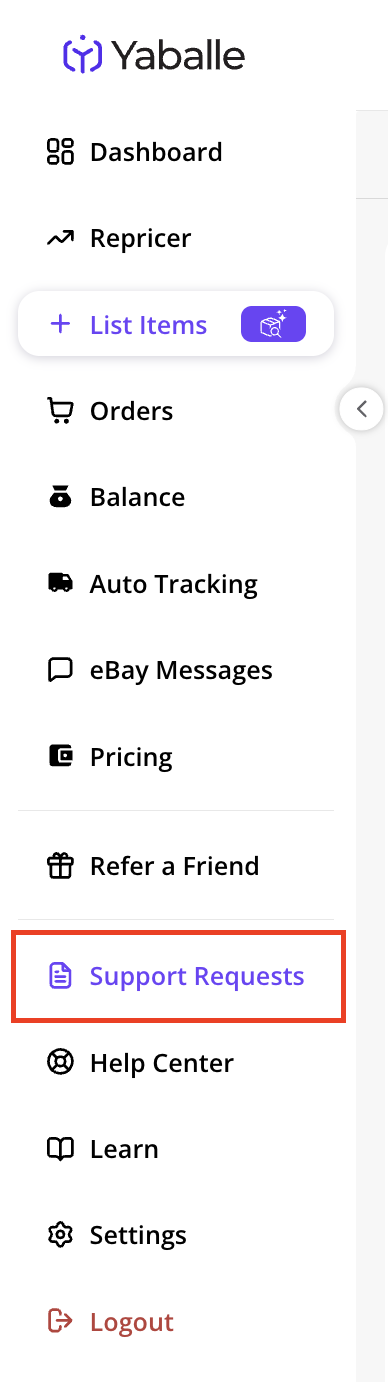
Task: Collapse the sidebar with the chevron button
Action: (362, 408)
